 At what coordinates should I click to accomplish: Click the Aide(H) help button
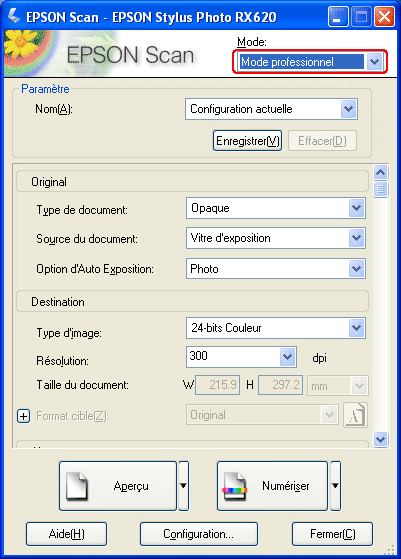point(66,534)
